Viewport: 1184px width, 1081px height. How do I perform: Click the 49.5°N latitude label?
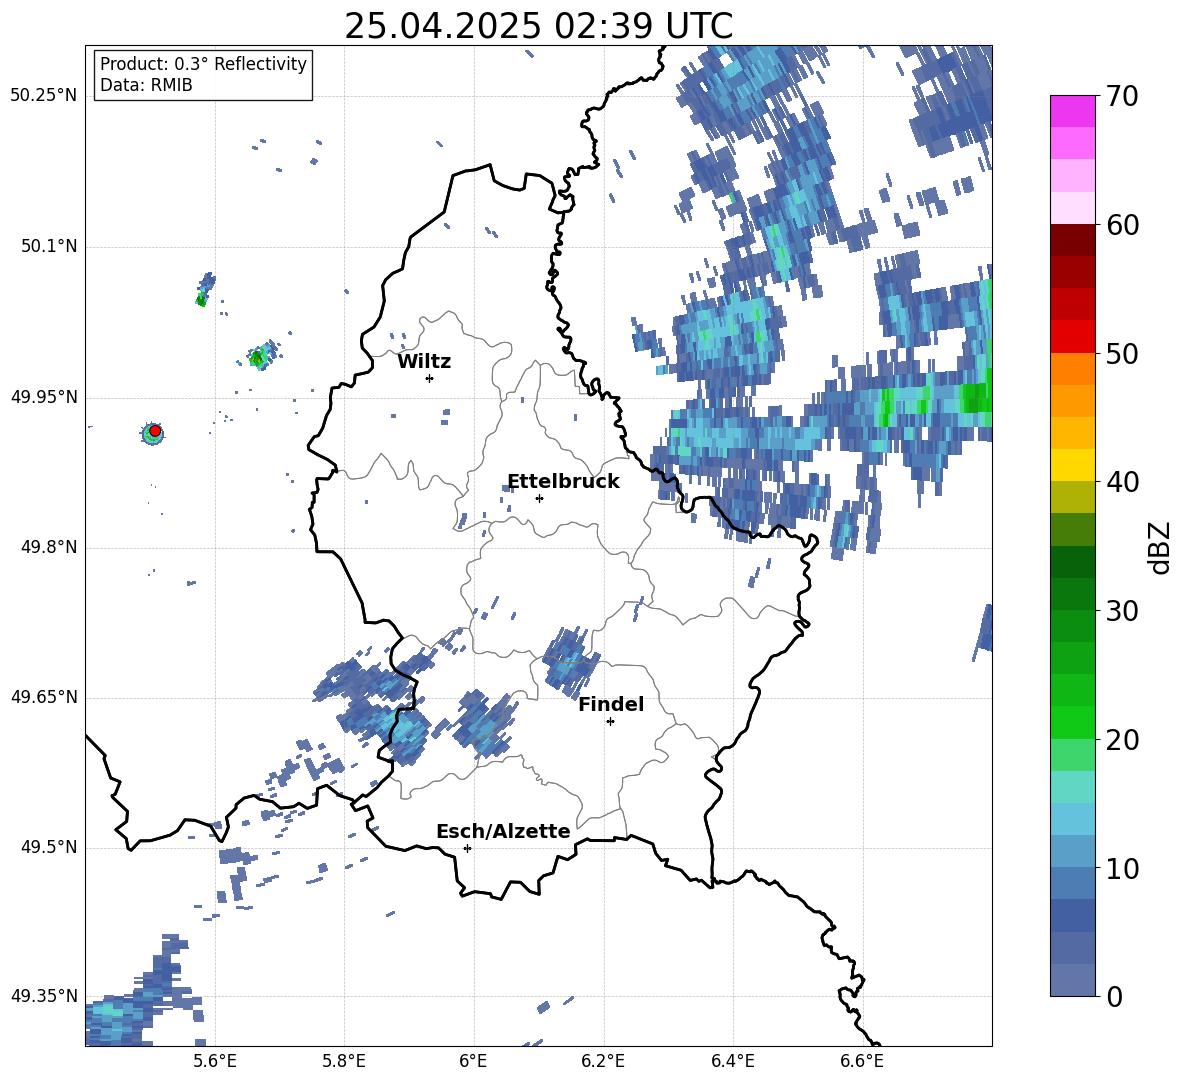[49, 847]
